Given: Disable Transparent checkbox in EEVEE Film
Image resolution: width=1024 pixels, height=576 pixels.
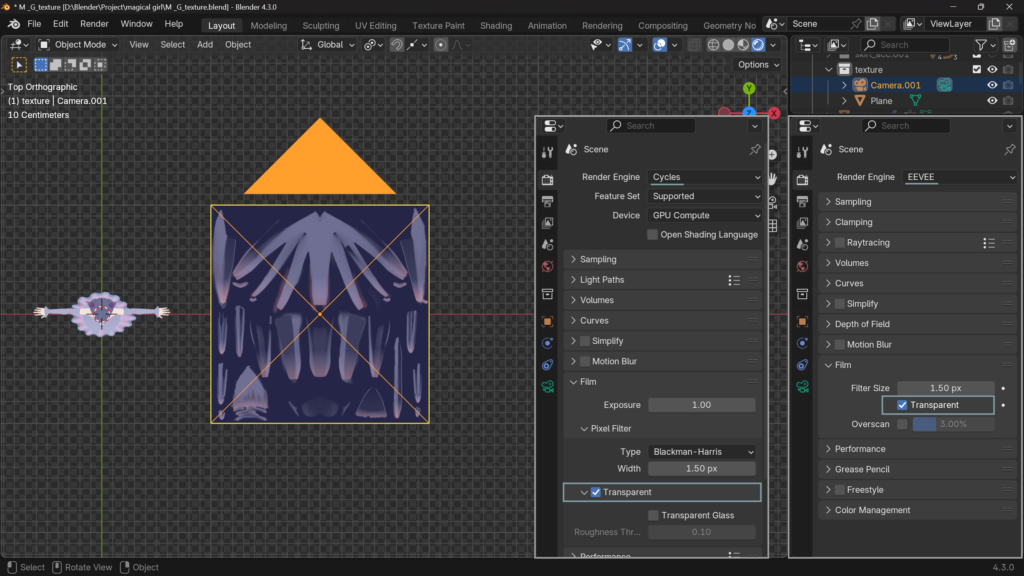Looking at the screenshot, I should pyautogui.click(x=902, y=405).
